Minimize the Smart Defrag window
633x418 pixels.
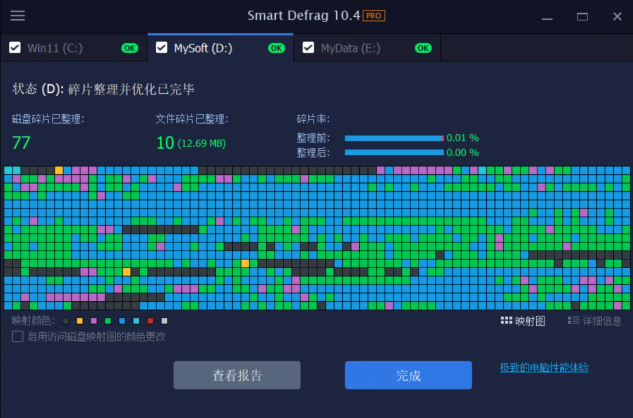point(547,17)
